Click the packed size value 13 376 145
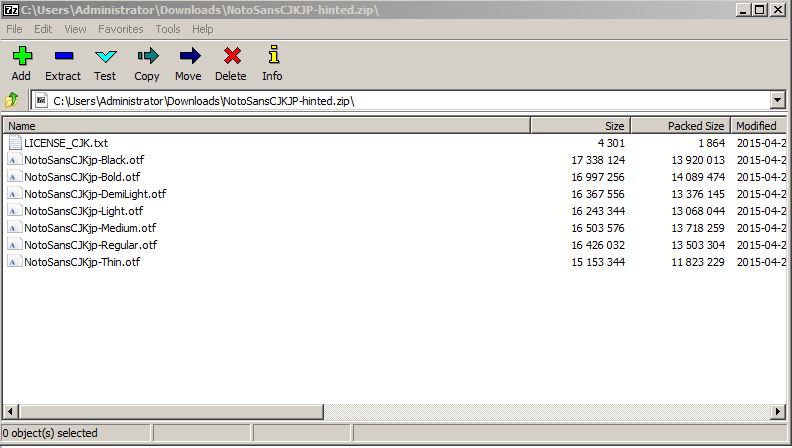 (x=698, y=194)
